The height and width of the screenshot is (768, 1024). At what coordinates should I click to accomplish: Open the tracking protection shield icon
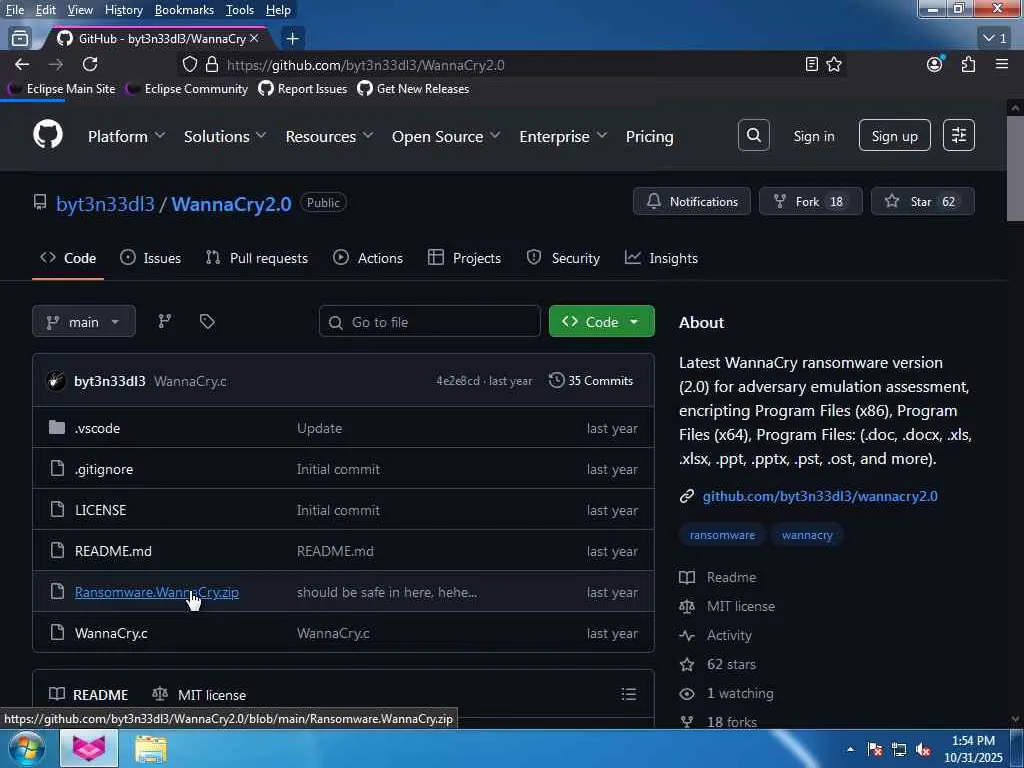(x=189, y=64)
